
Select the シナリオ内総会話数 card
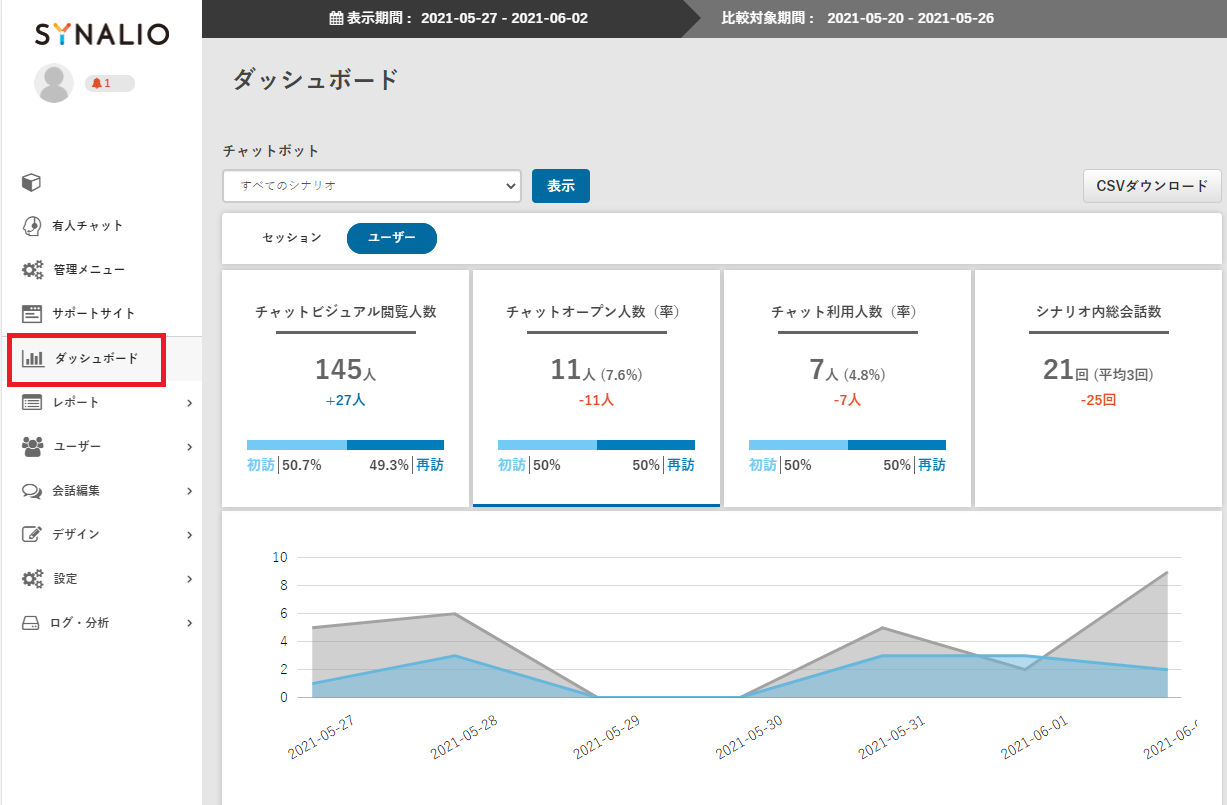pyautogui.click(x=1098, y=388)
